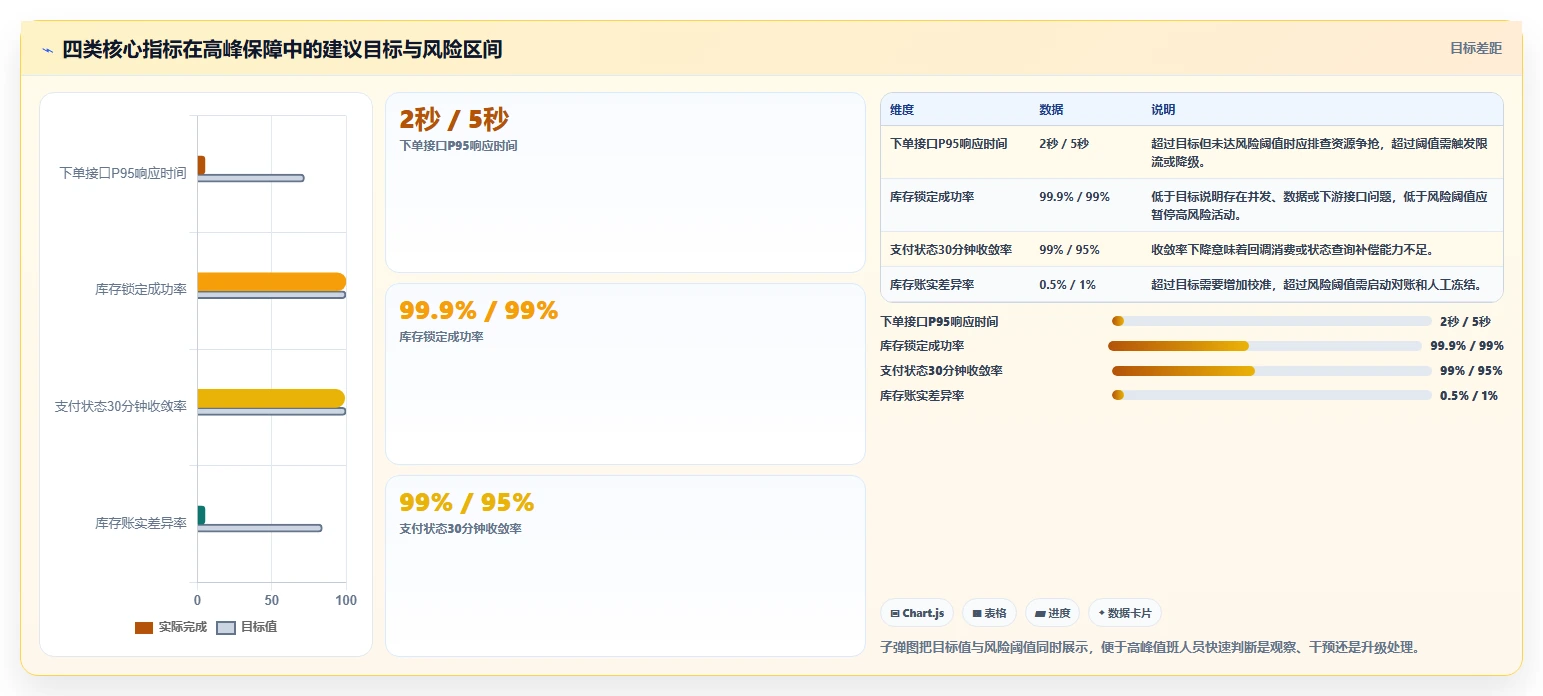Toggle the 实际完成 legend item
The width and height of the screenshot is (1543, 696).
(x=171, y=627)
